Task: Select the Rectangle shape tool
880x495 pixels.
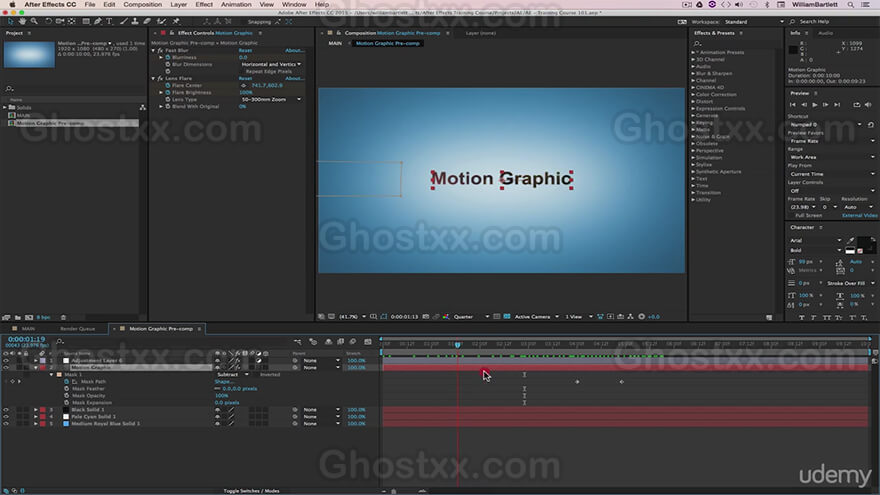Action: [x=86, y=21]
